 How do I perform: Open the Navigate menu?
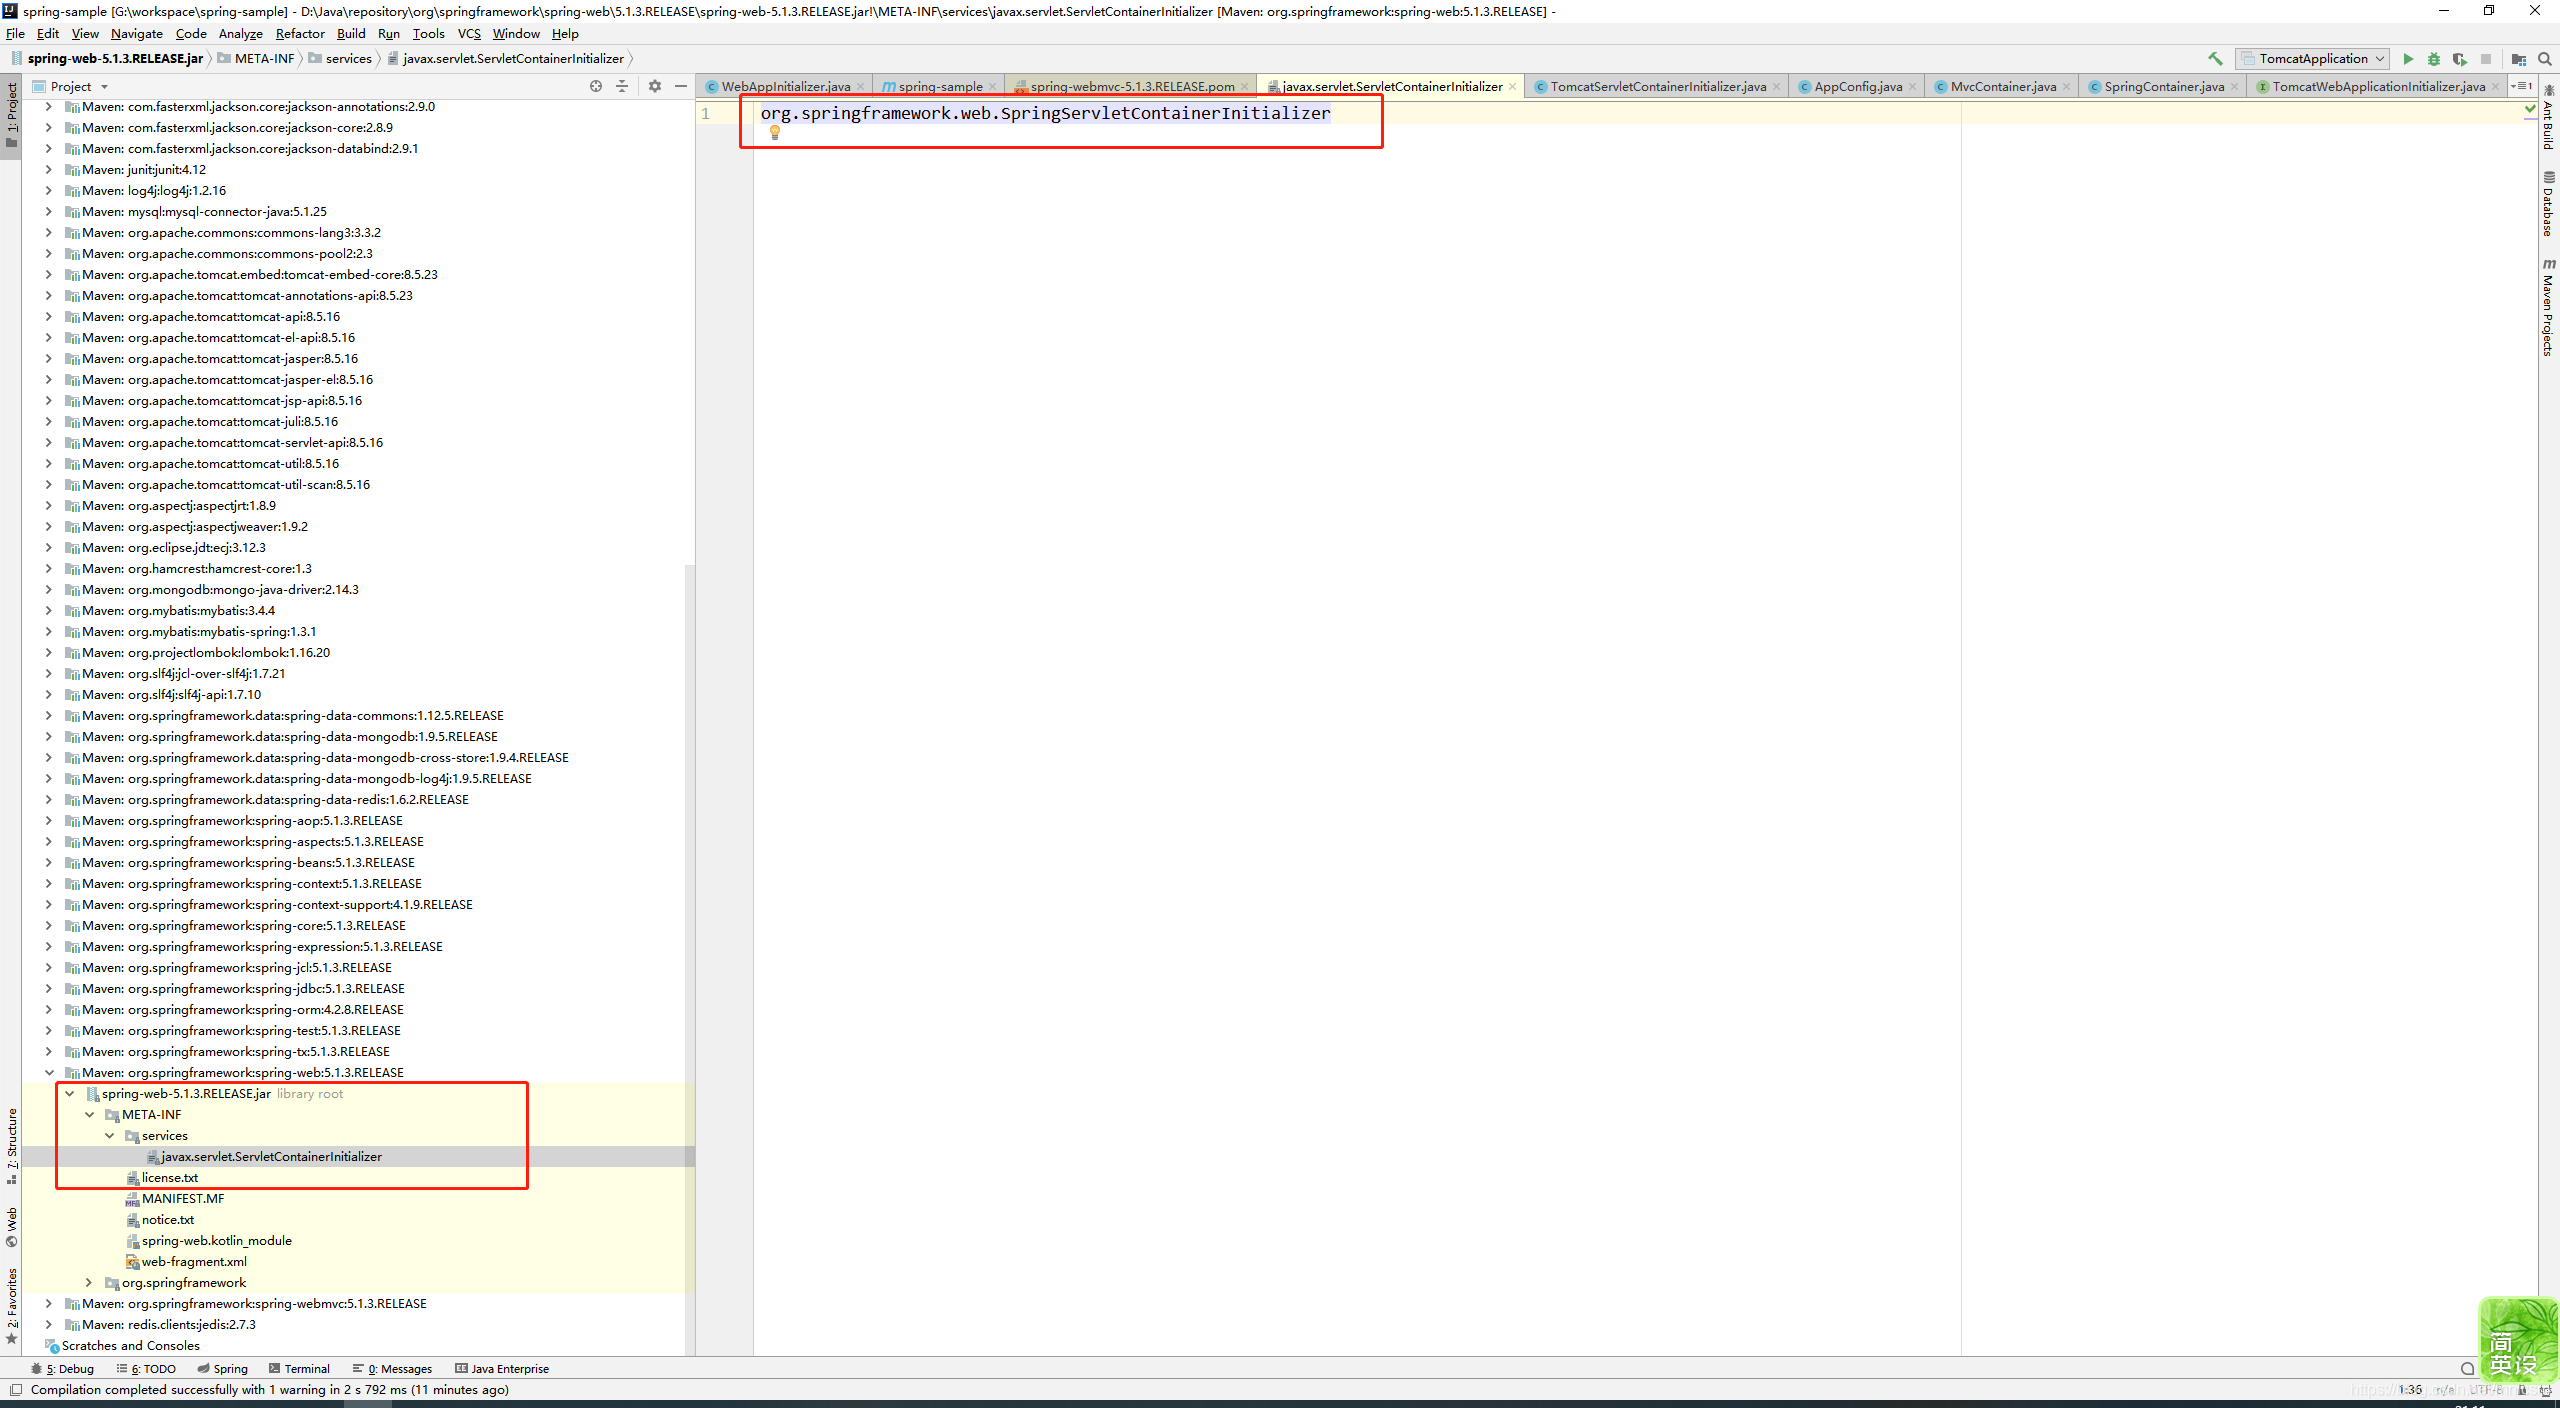[x=137, y=33]
